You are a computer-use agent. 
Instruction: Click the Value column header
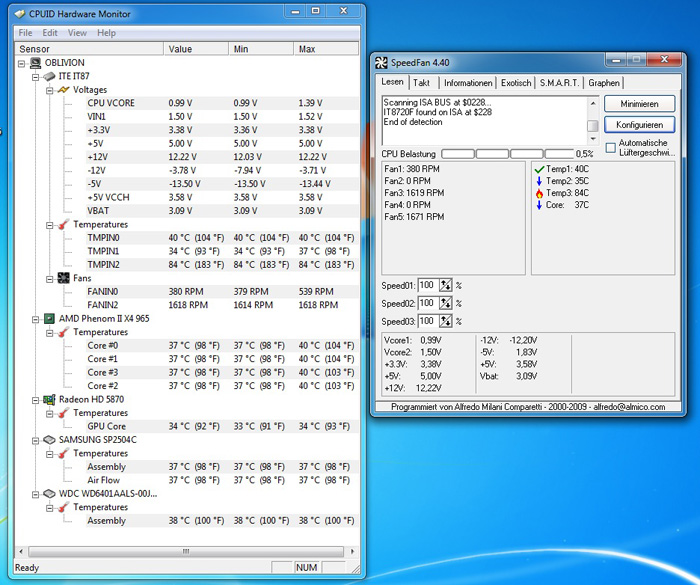click(196, 49)
